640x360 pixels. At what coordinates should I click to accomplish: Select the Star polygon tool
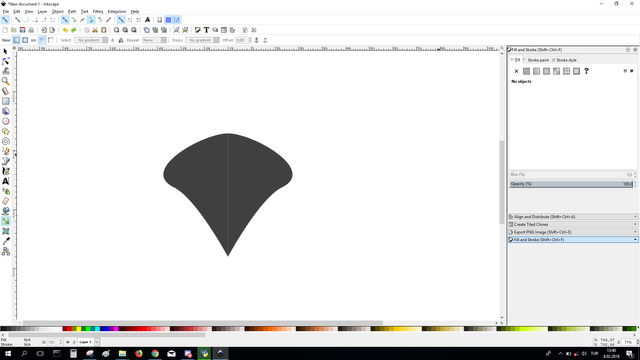5,131
